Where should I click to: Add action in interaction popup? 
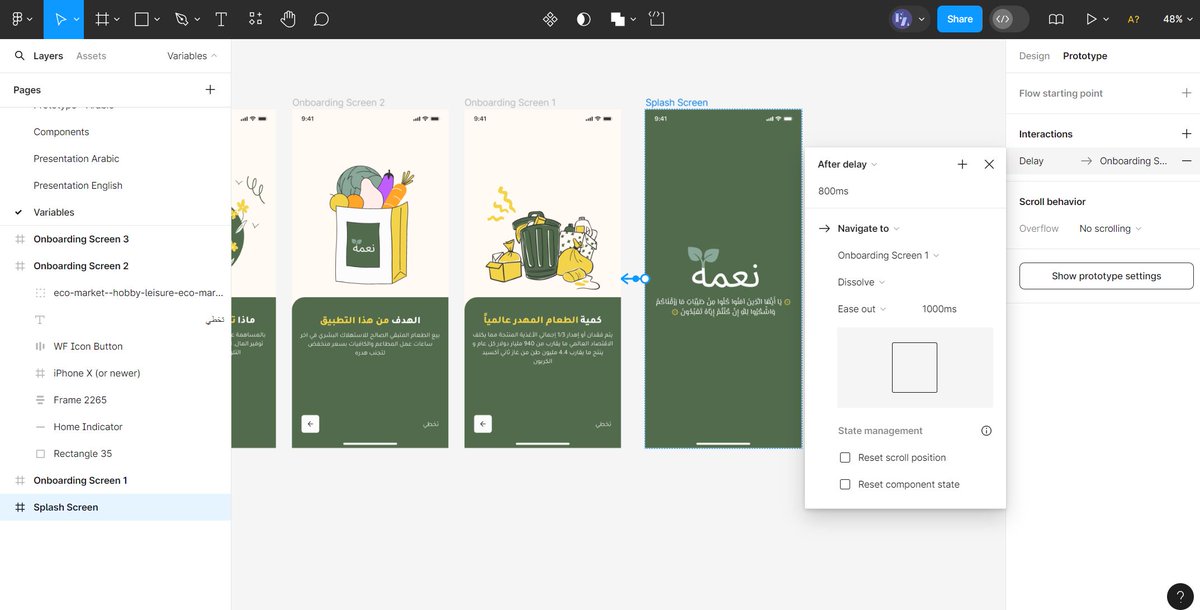coord(962,164)
